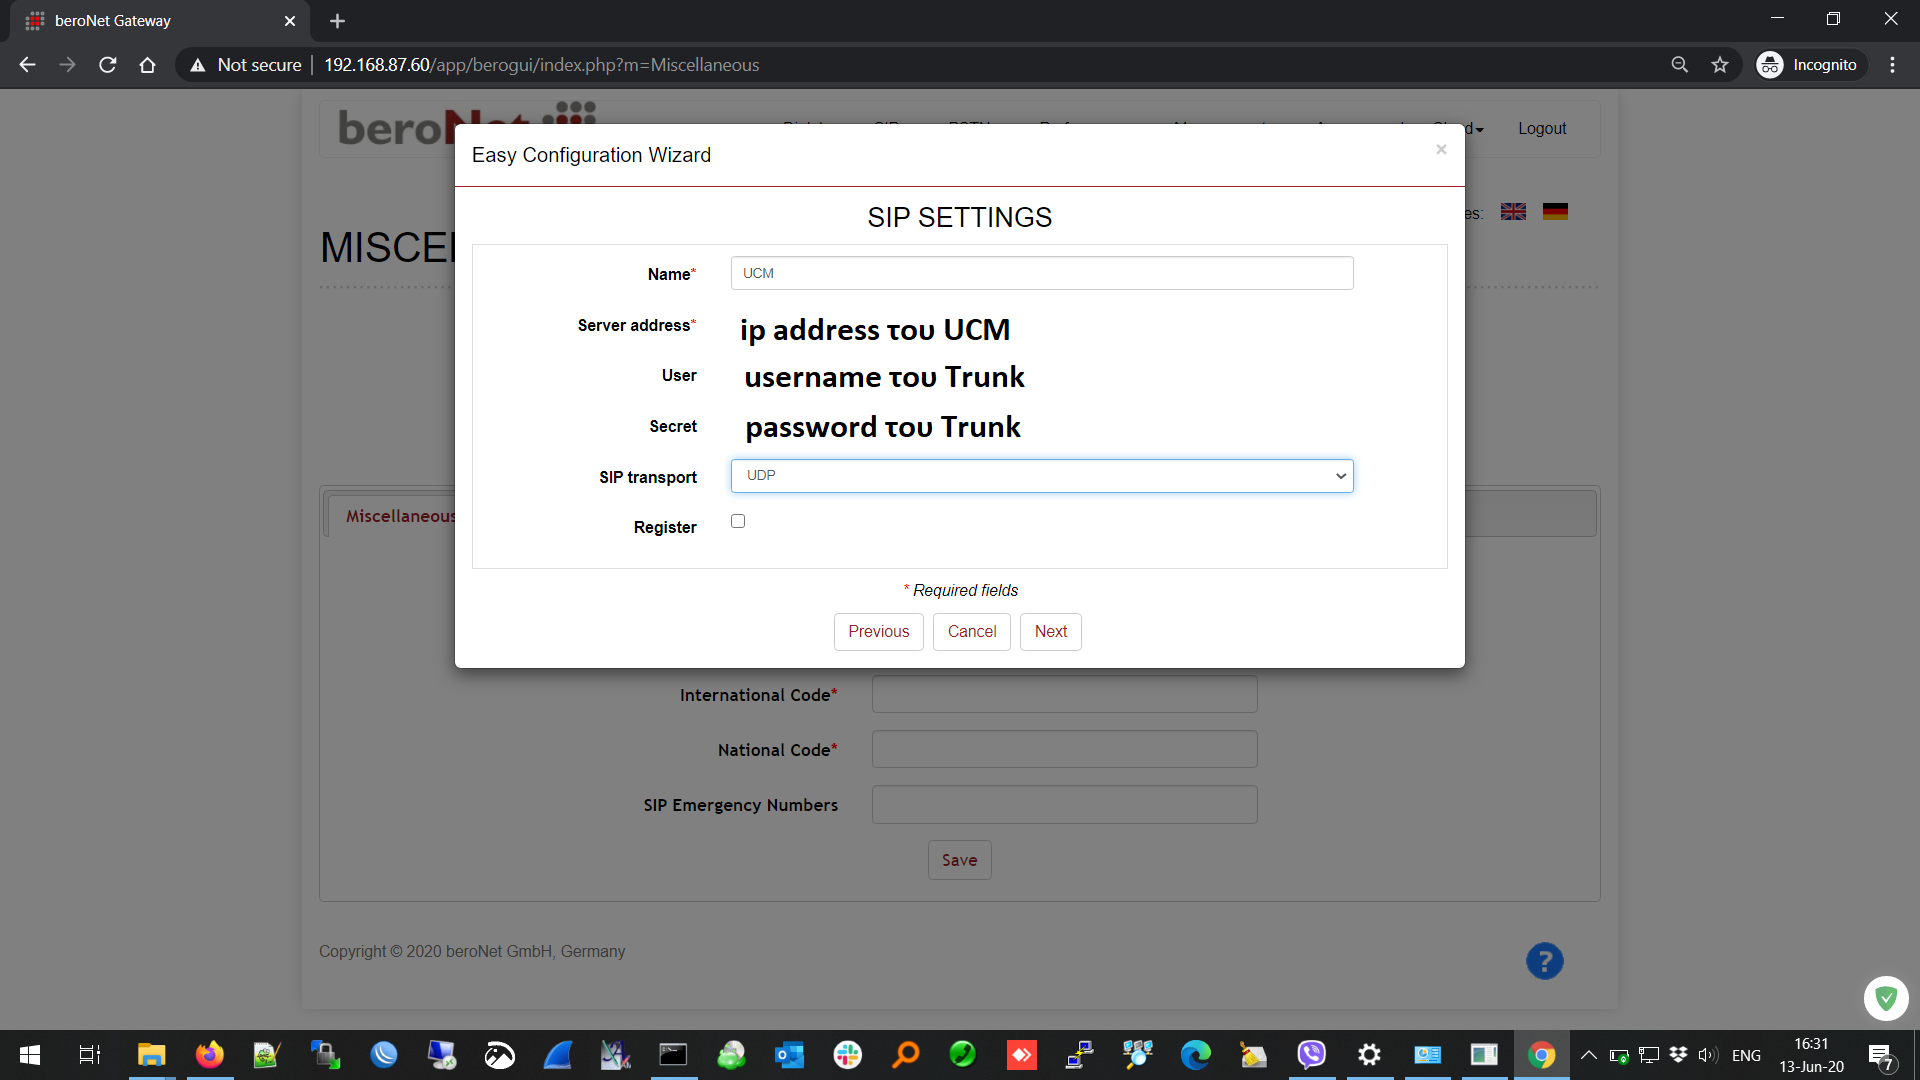
Task: Cancel the configuration wizard
Action: point(971,632)
